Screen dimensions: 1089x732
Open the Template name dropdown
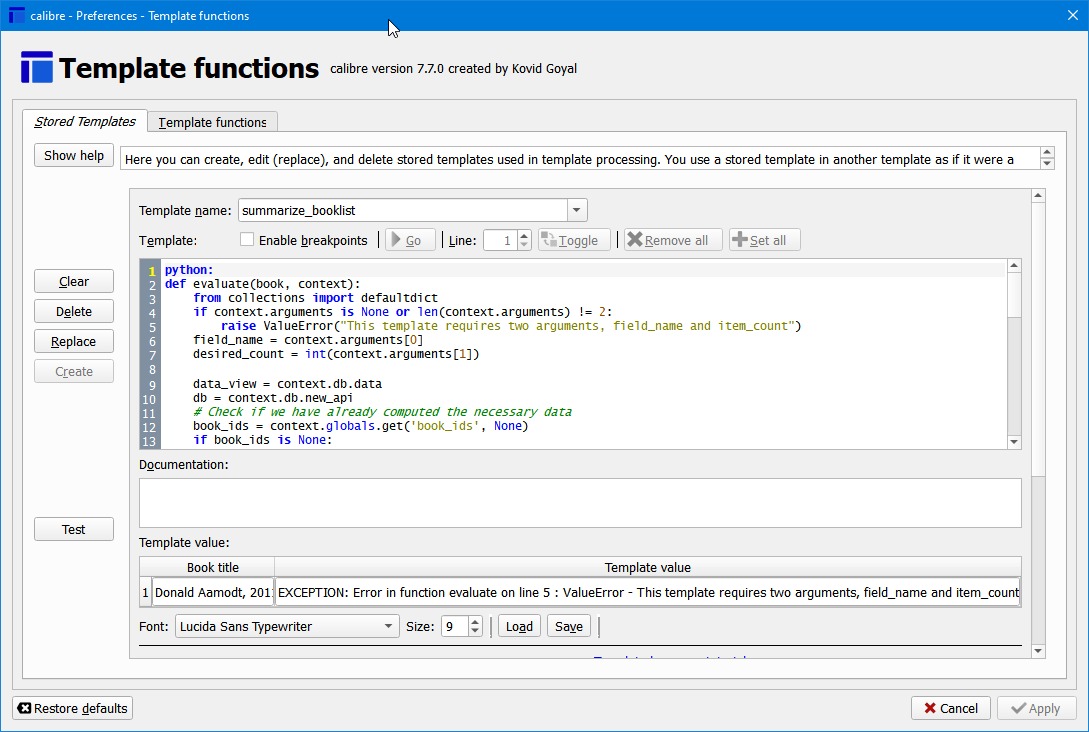tap(576, 210)
